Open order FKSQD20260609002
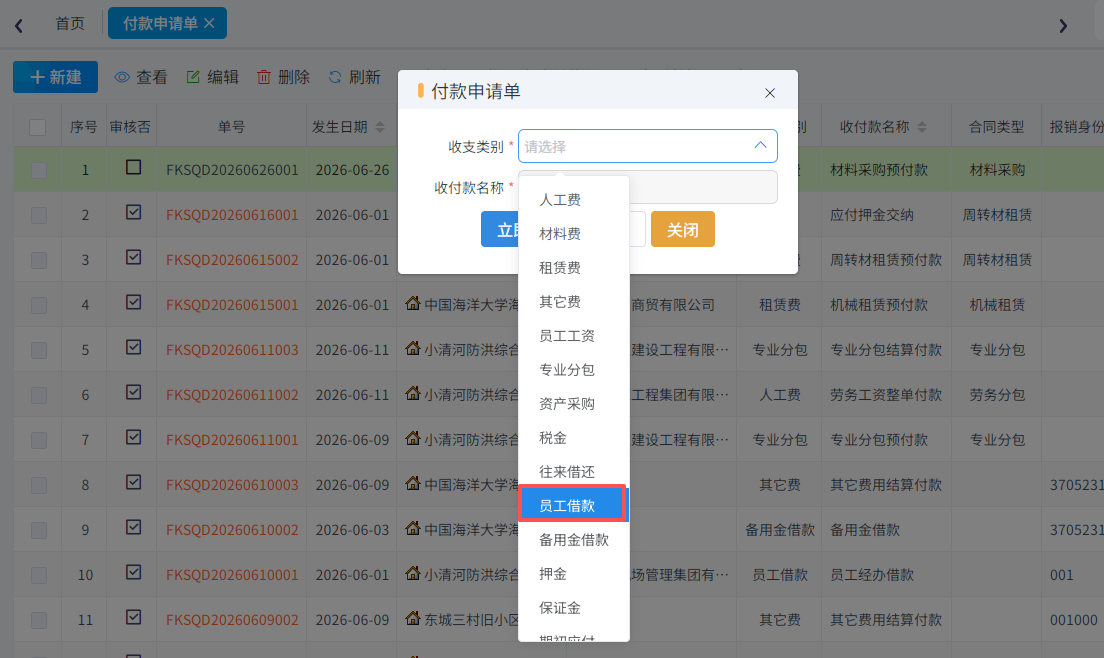 tap(232, 621)
